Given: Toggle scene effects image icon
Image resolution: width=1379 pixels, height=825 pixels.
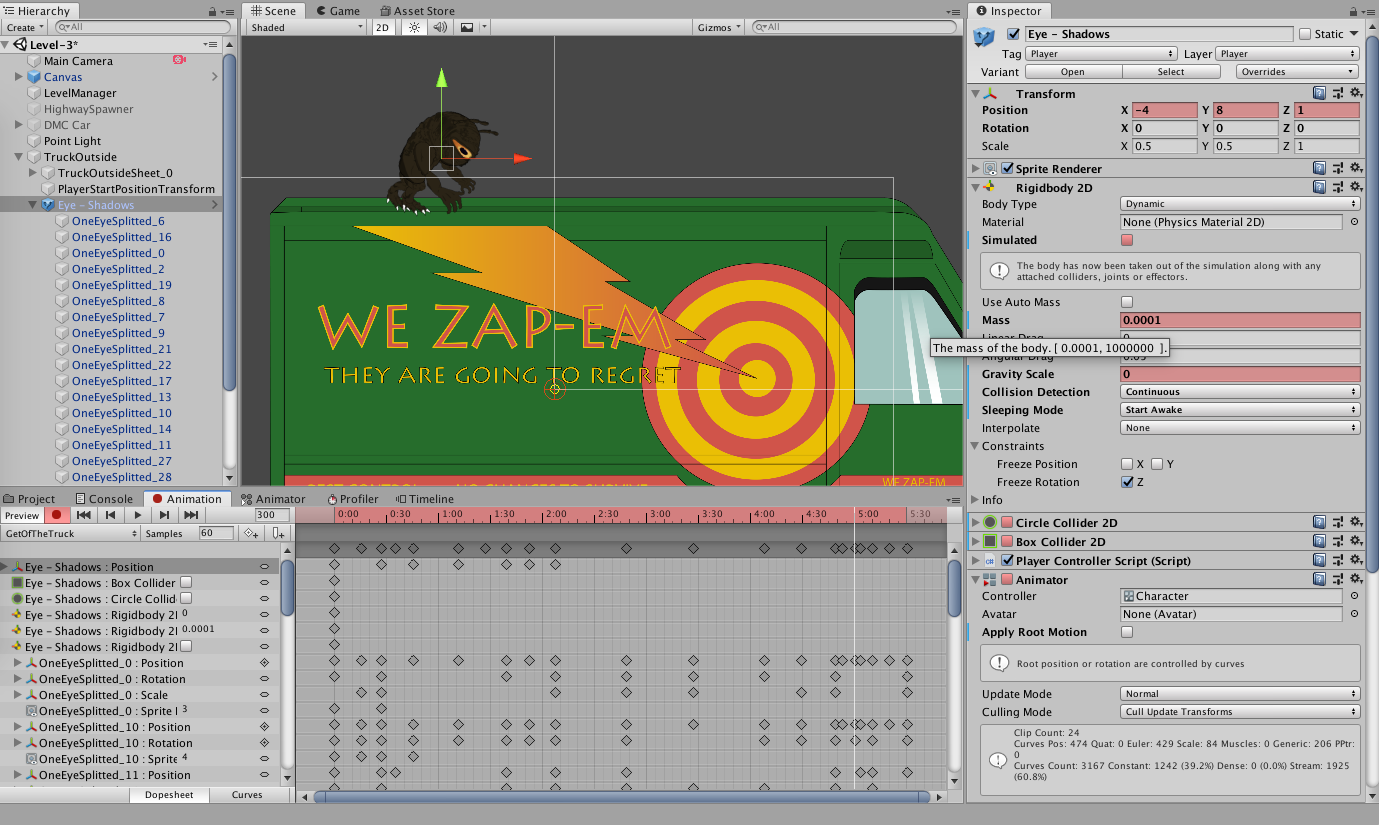Looking at the screenshot, I should 466,28.
